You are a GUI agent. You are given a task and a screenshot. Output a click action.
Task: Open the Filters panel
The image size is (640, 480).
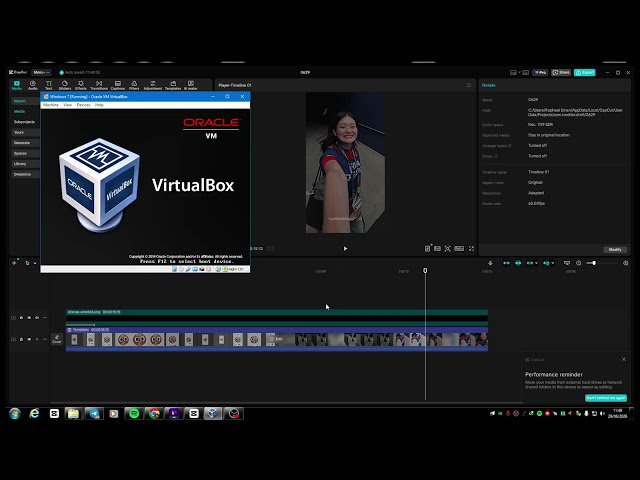134,85
